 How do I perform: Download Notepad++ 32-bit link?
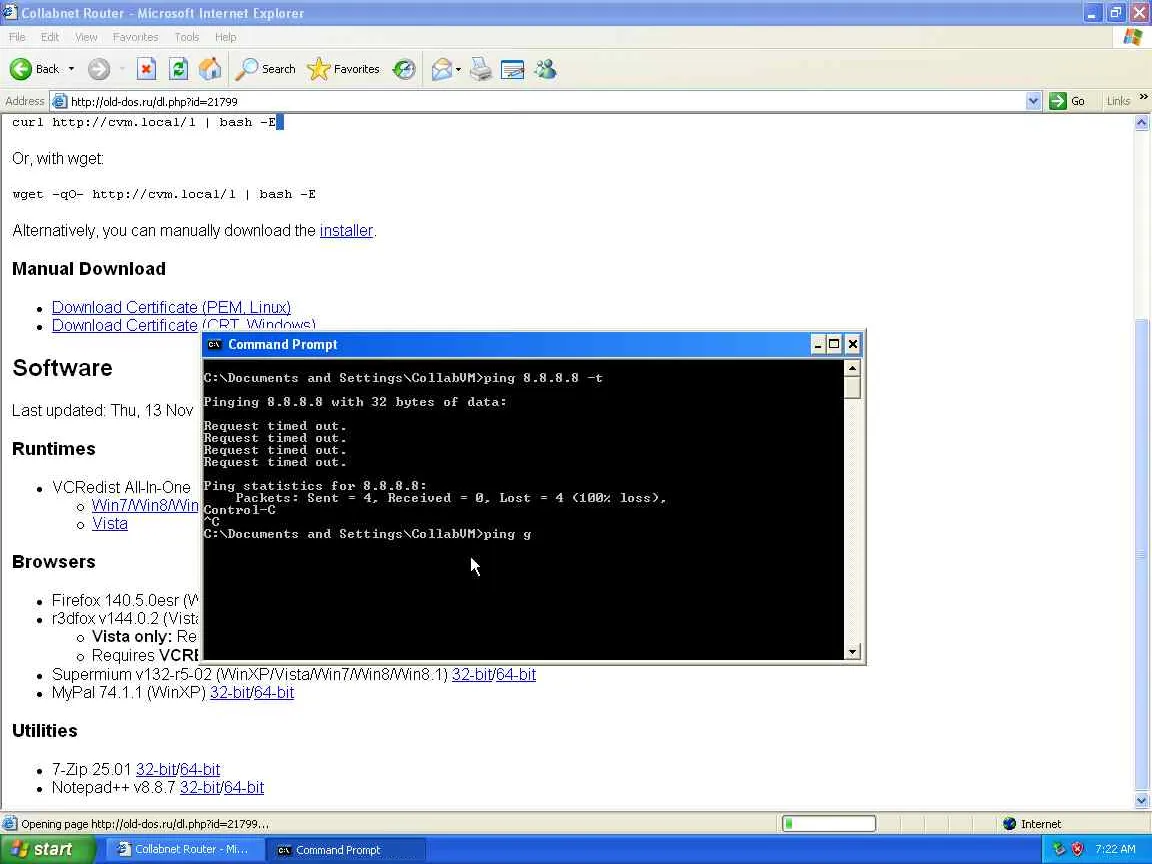click(x=200, y=788)
